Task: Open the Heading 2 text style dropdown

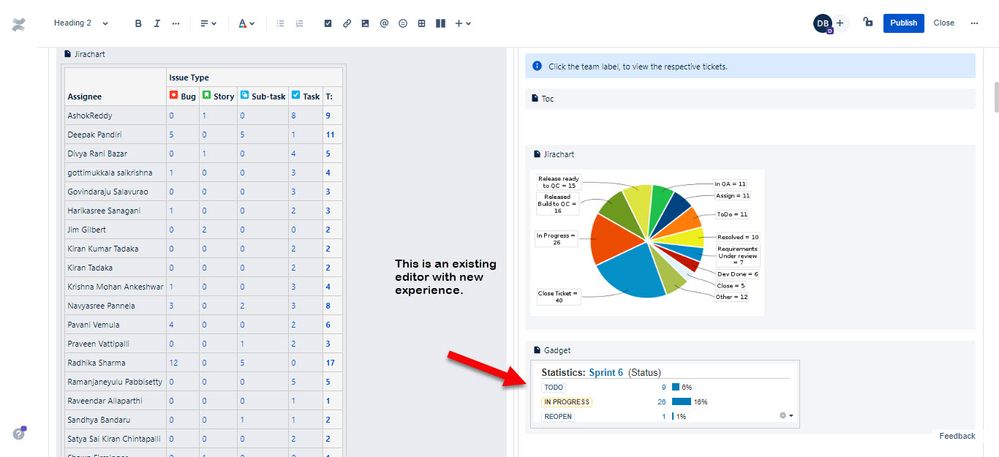Action: (x=81, y=23)
